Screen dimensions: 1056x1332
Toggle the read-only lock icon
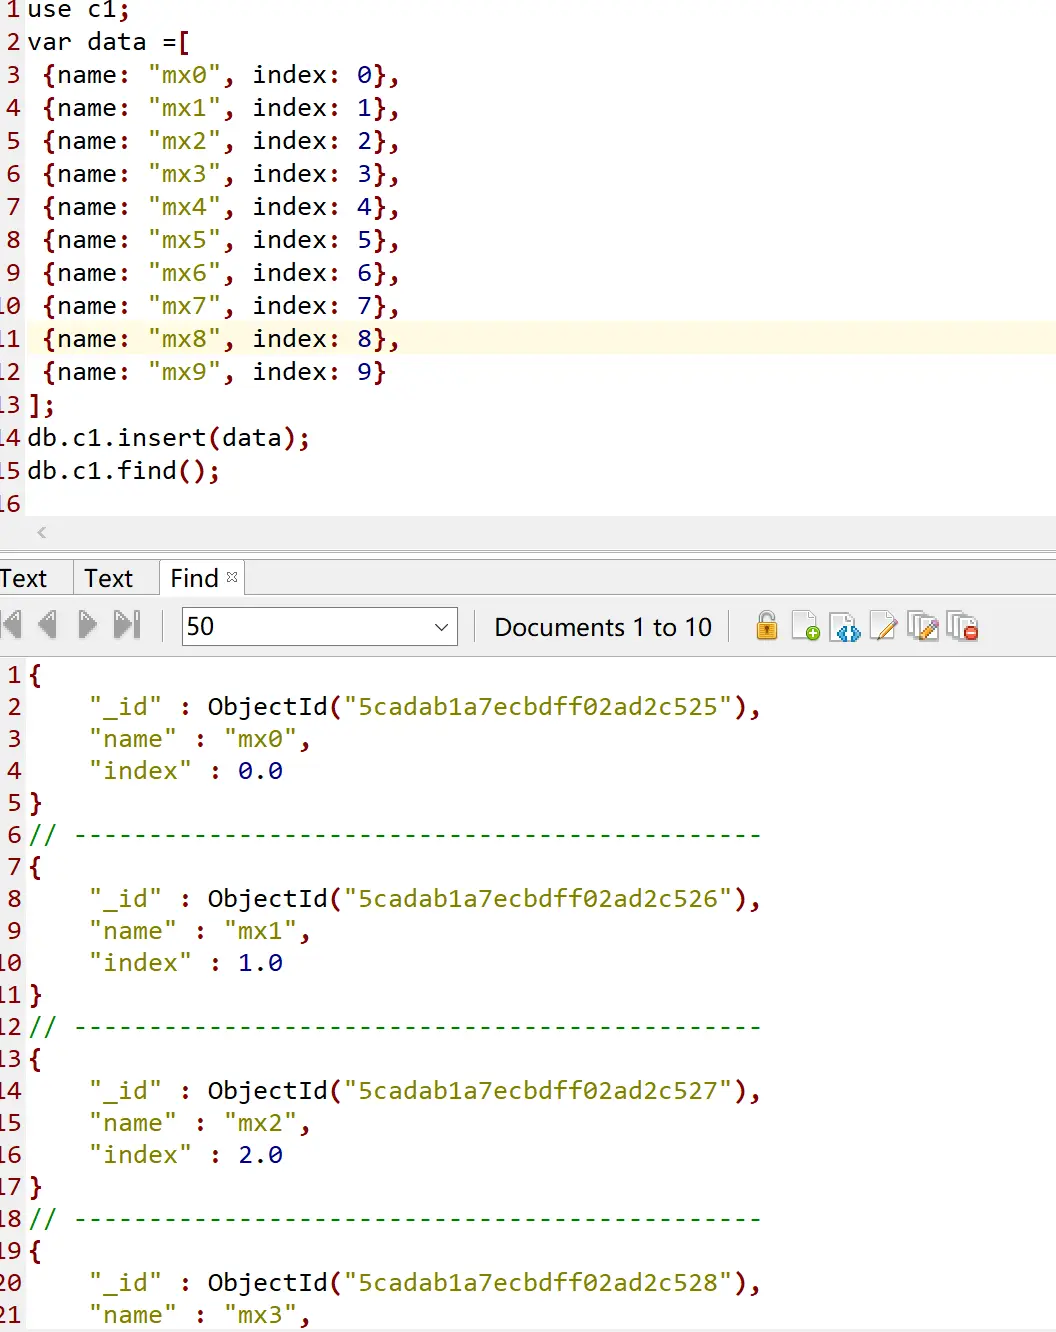(767, 626)
